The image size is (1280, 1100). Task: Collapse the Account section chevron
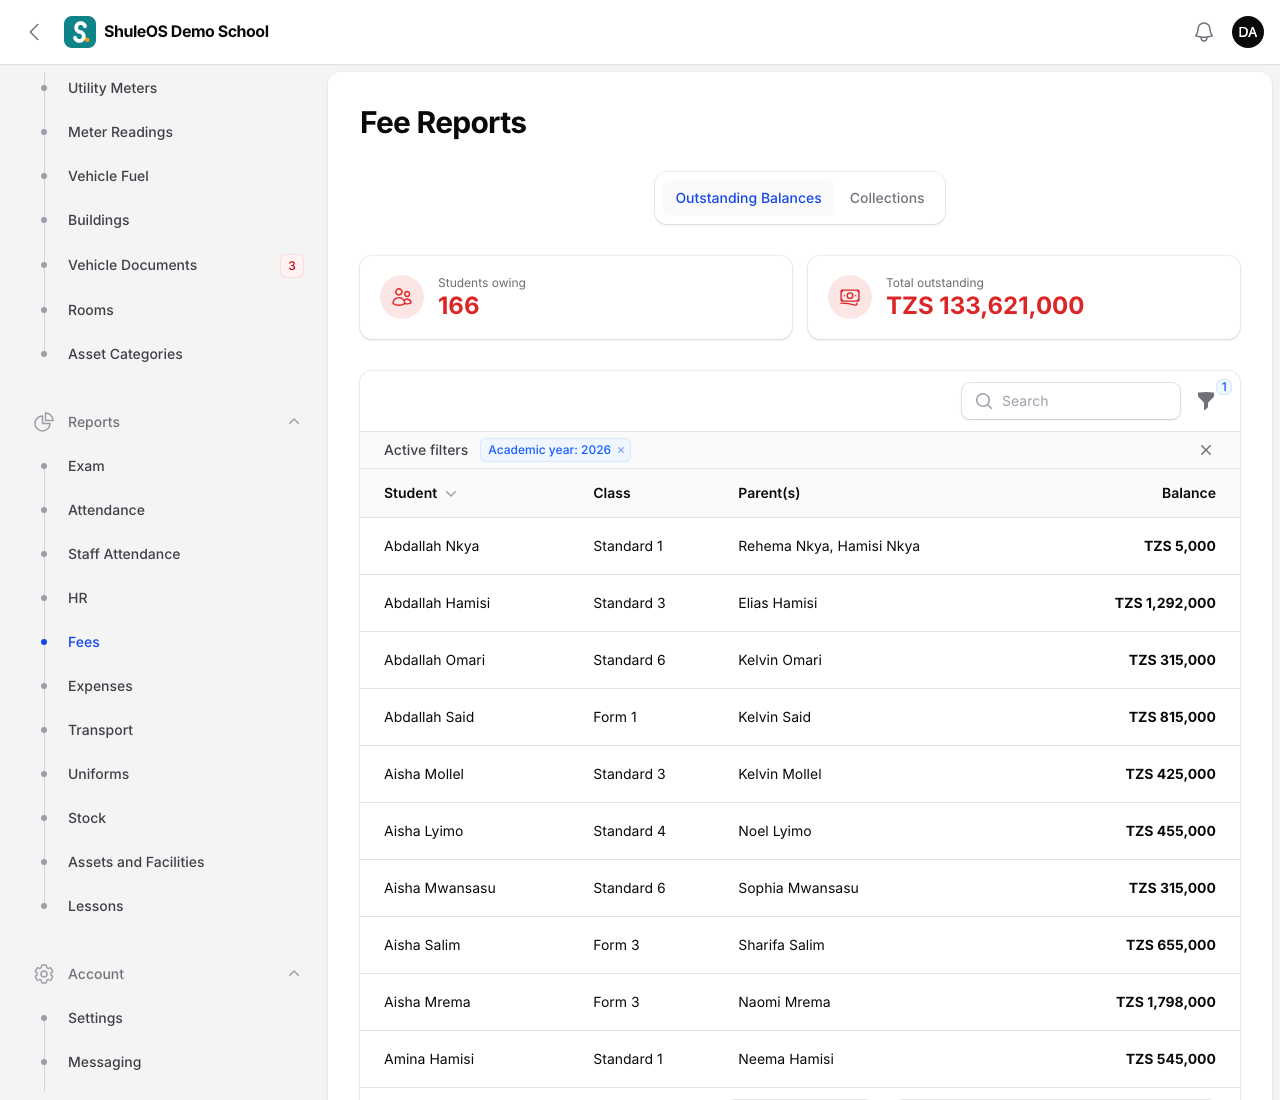coord(294,974)
